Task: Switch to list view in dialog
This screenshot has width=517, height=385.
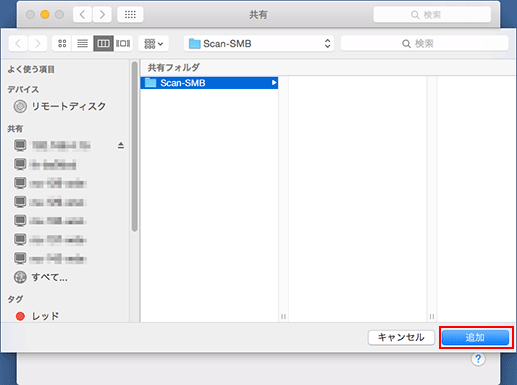Action: tap(82, 43)
